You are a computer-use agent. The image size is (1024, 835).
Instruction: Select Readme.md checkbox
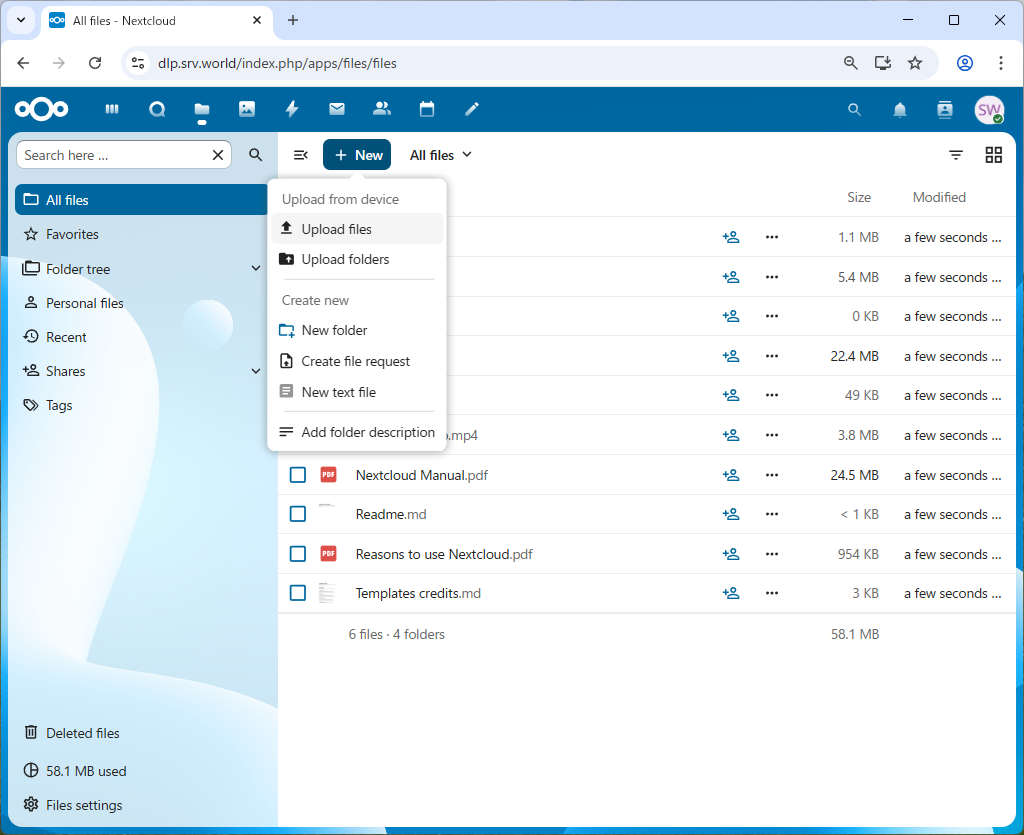coord(298,514)
